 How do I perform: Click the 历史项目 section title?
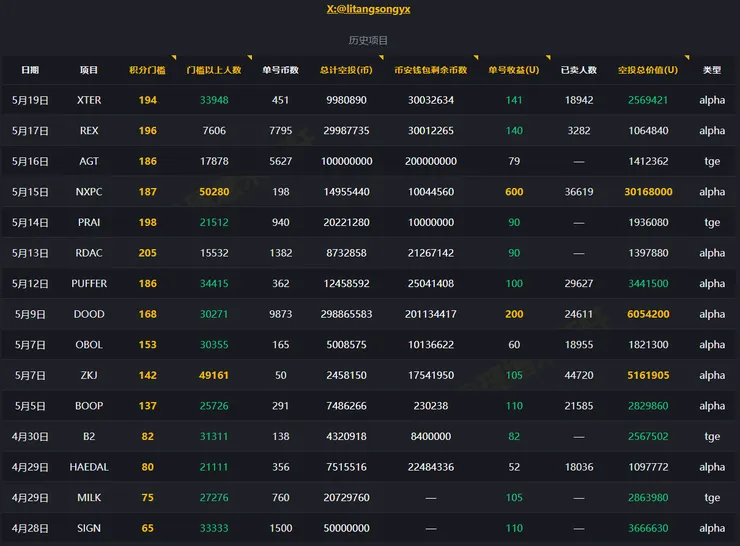pos(369,40)
